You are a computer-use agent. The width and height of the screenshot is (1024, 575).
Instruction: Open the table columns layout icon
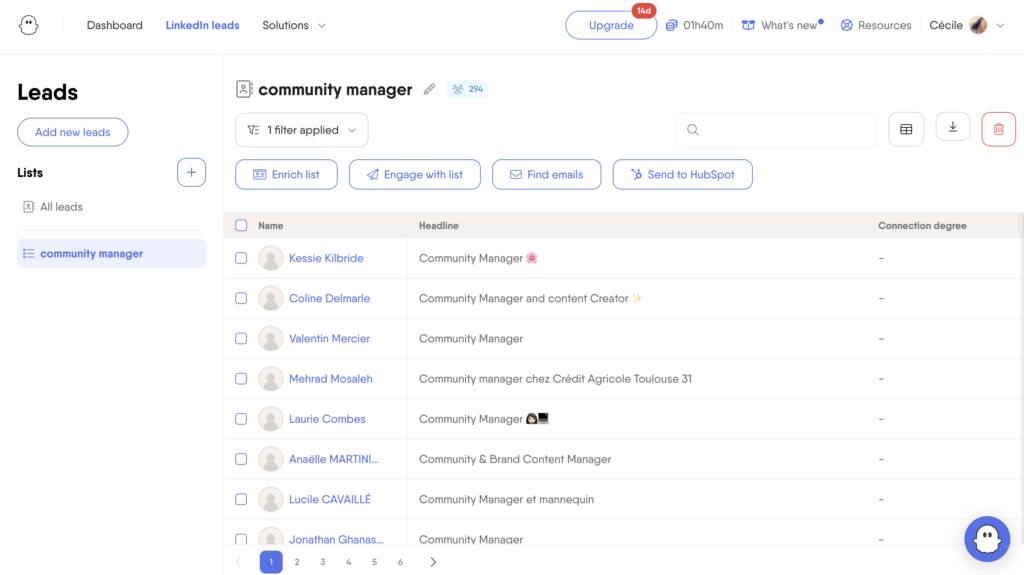pos(906,129)
